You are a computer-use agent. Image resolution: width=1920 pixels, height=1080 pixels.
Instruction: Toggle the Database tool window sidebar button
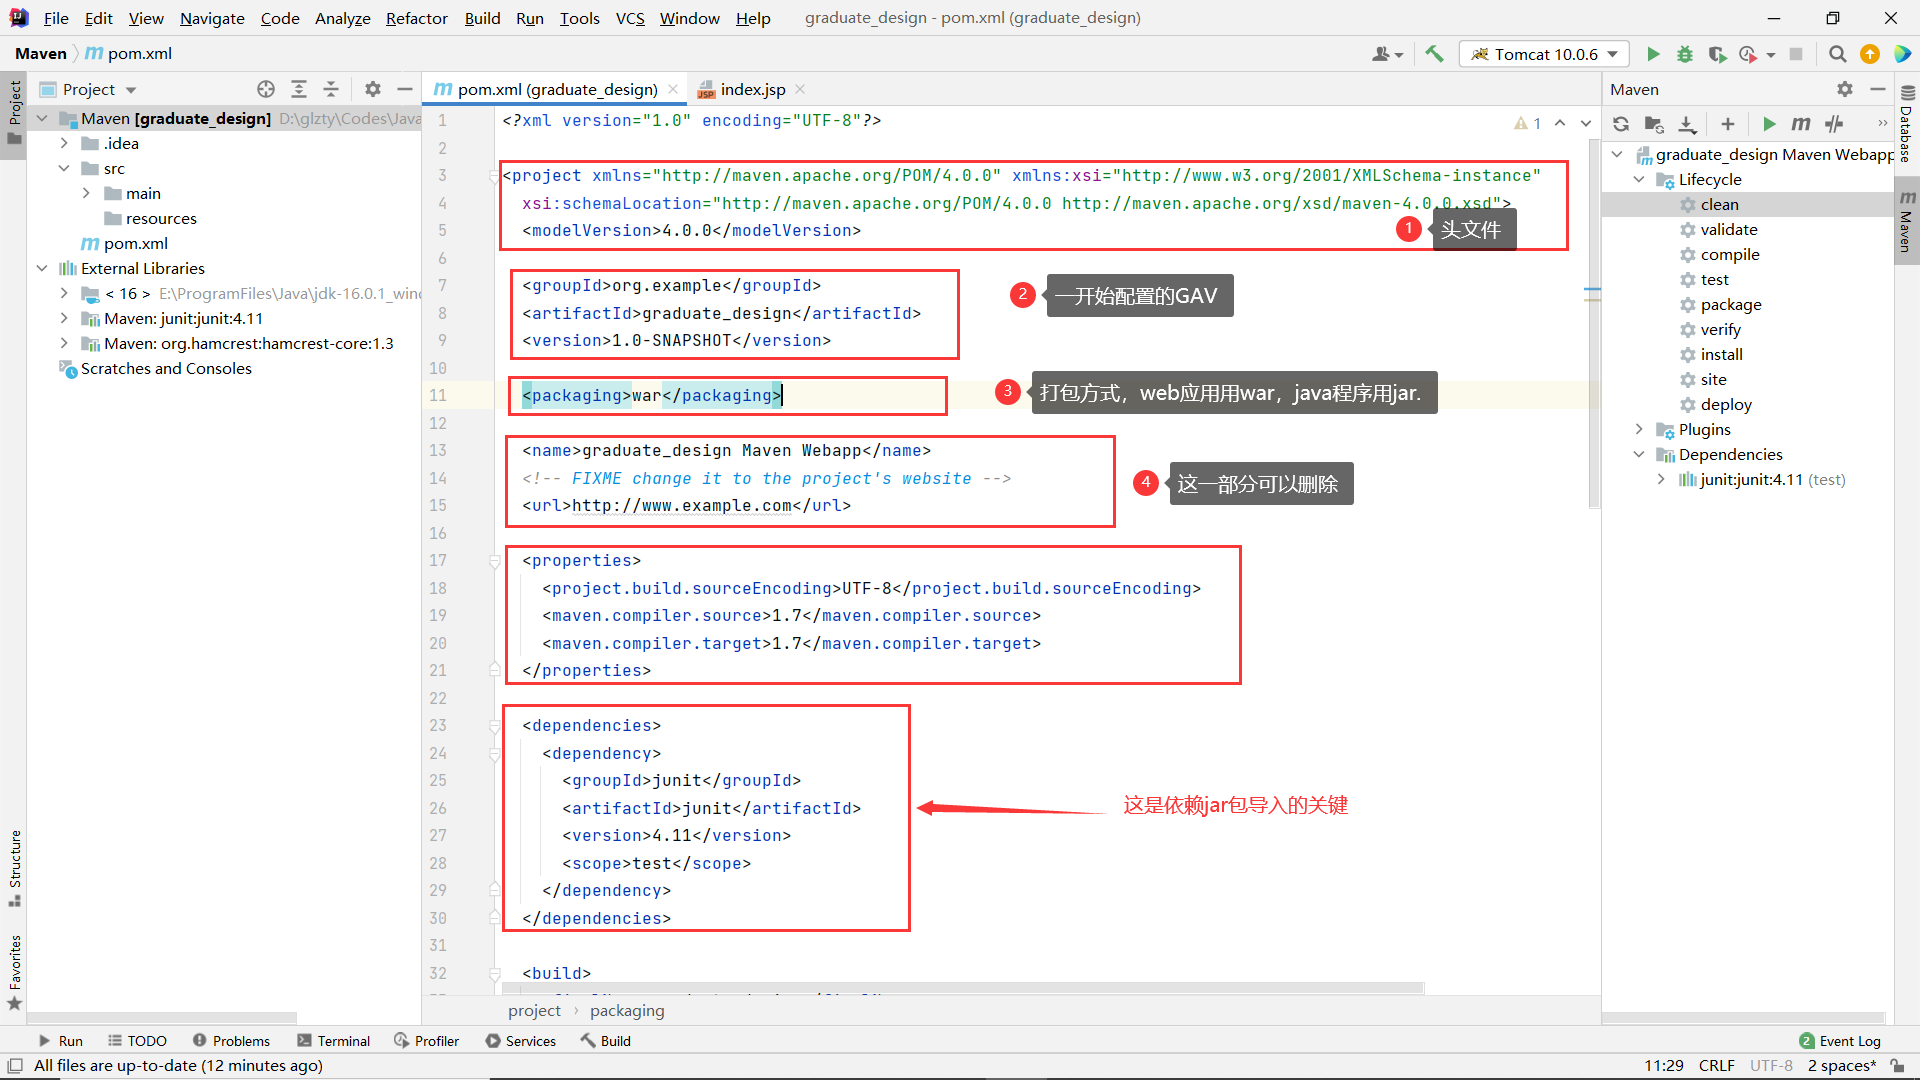coord(1907,126)
